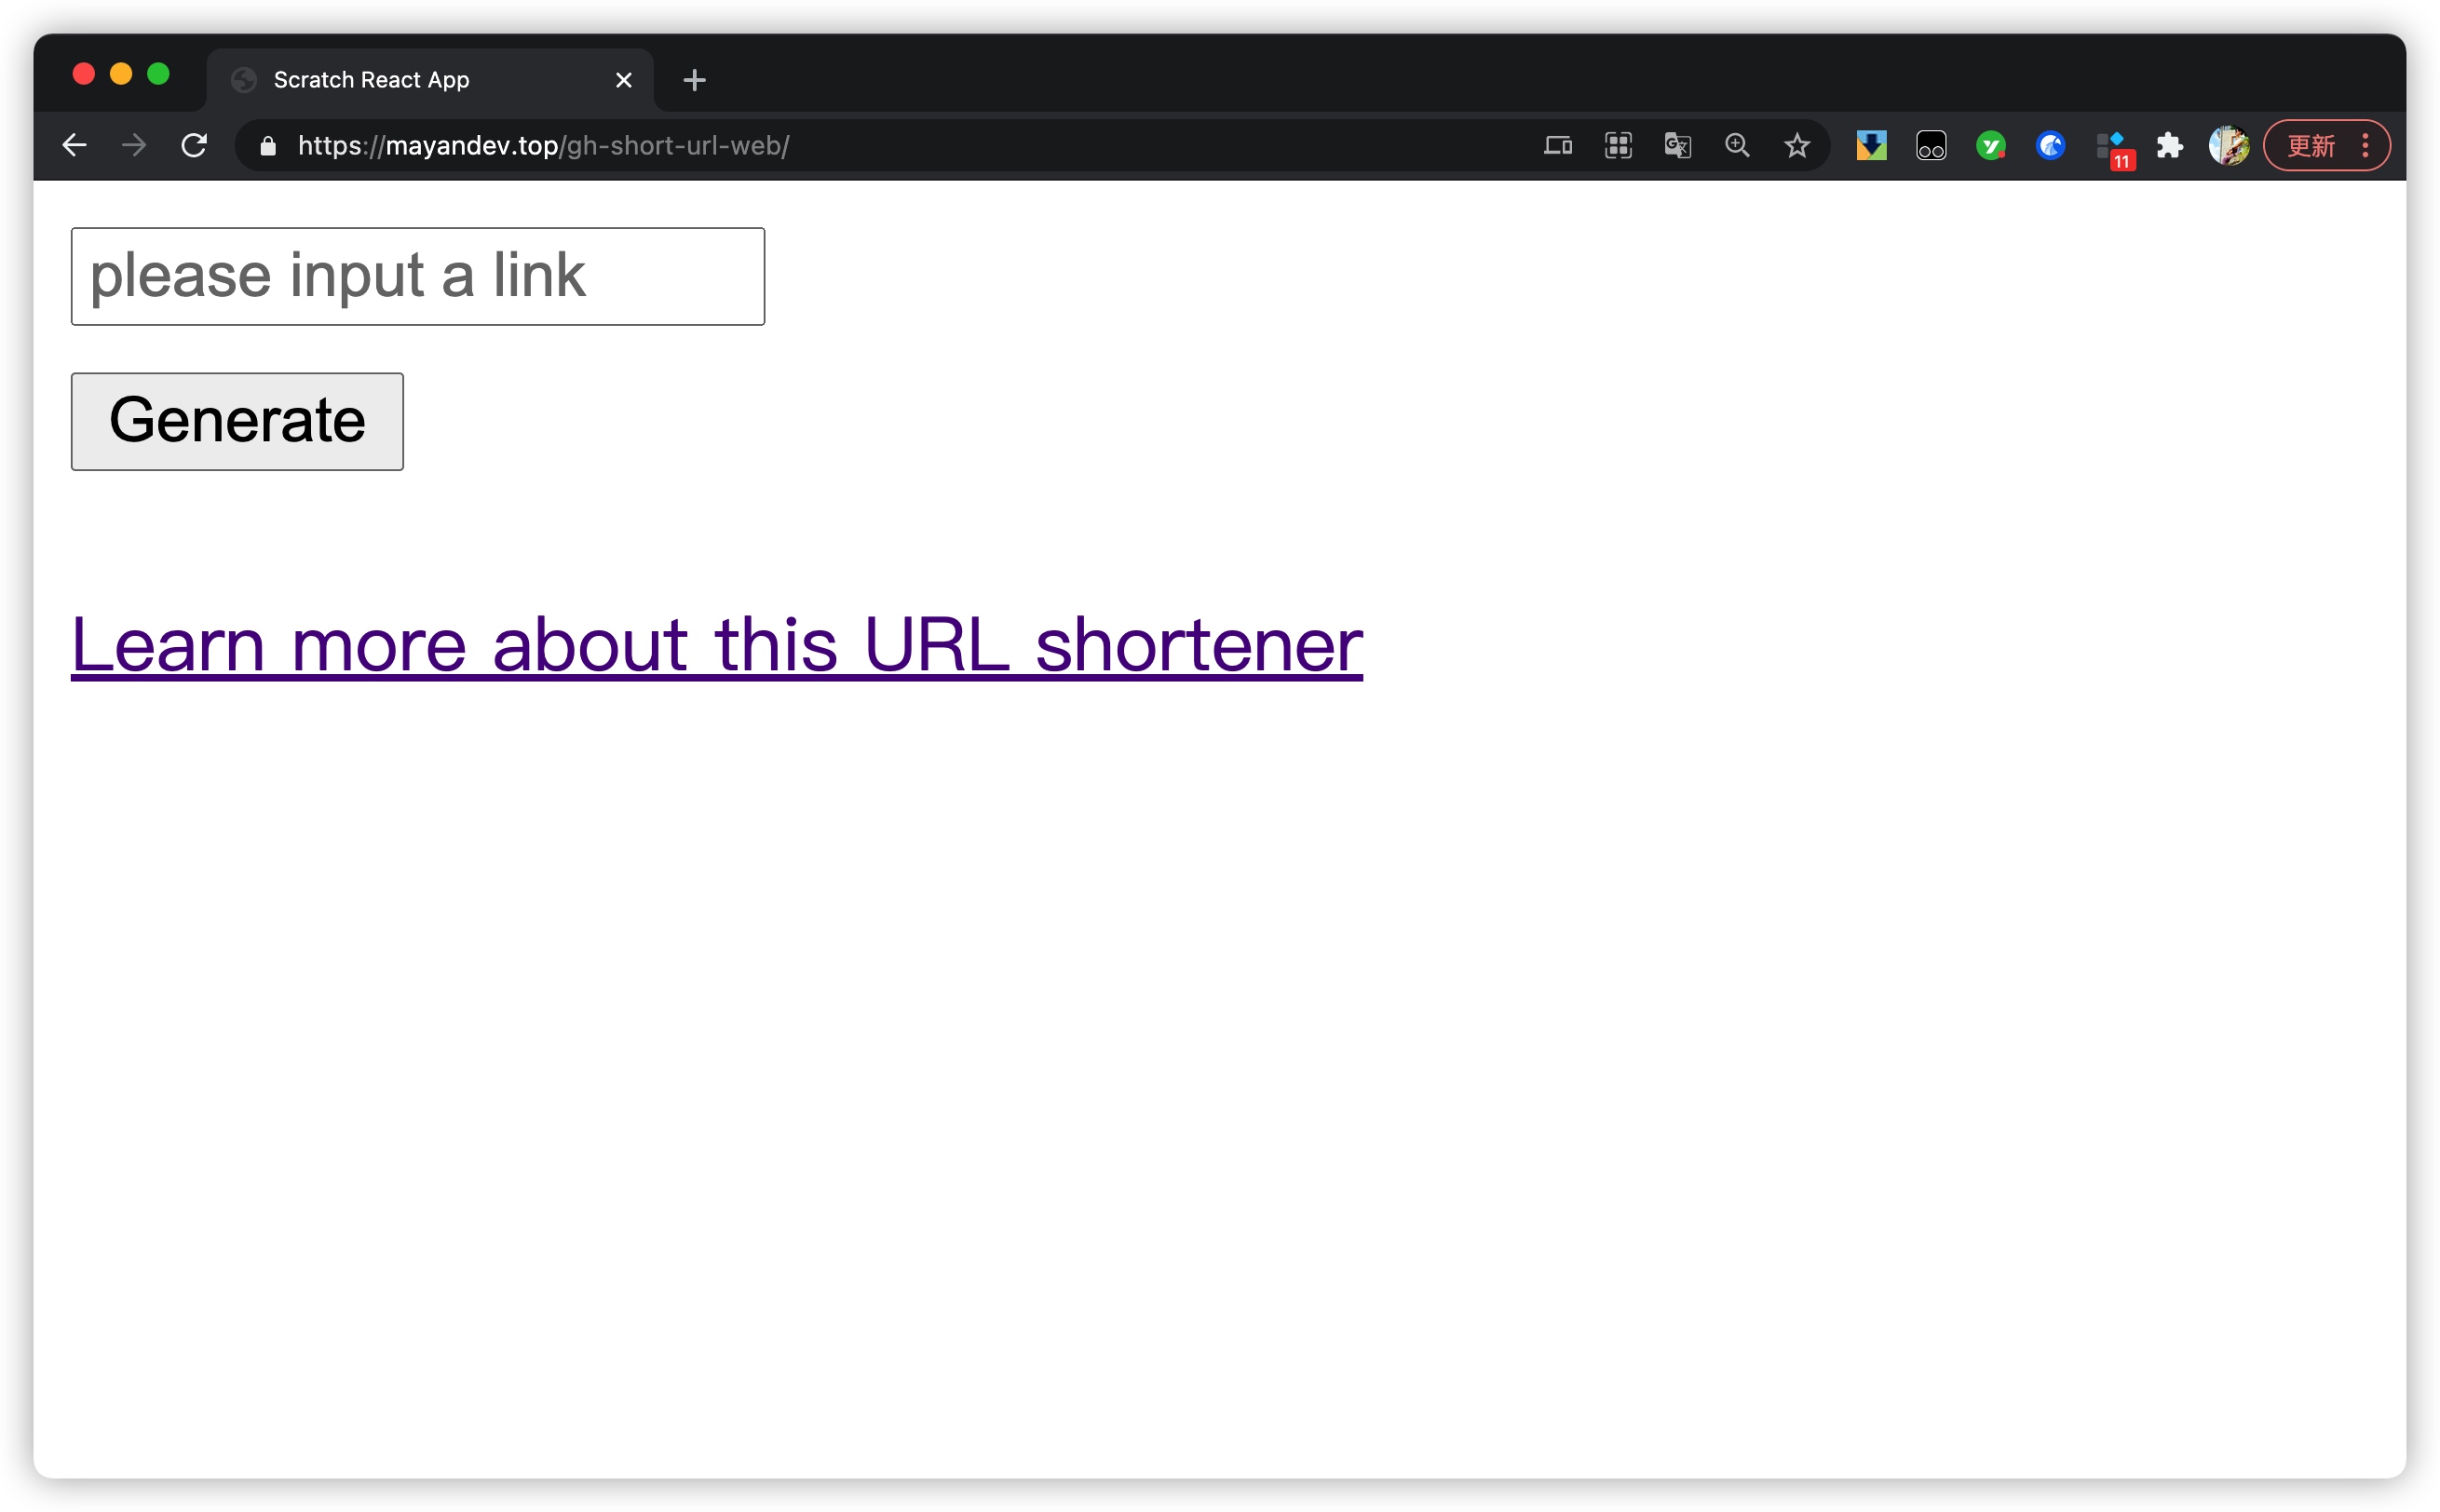Open 'Learn more about this URL shortener' link
Viewport: 2440px width, 1512px height.
point(716,645)
